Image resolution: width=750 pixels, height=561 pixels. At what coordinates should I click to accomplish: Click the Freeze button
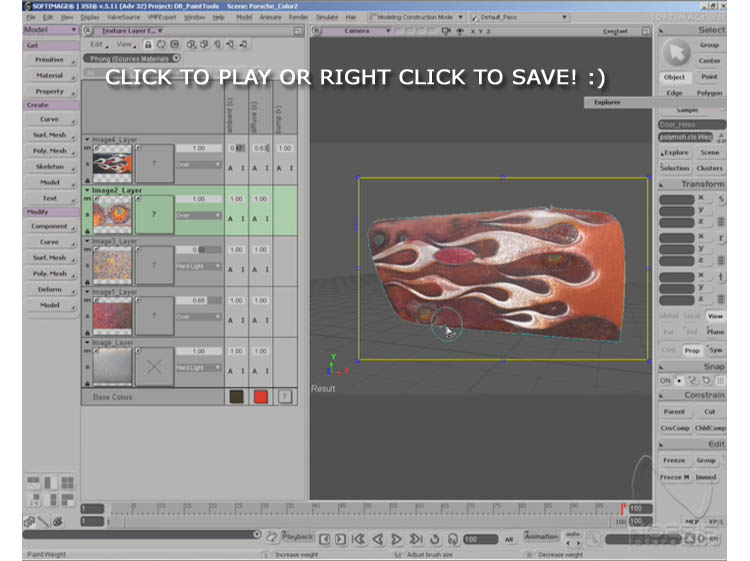click(x=675, y=461)
